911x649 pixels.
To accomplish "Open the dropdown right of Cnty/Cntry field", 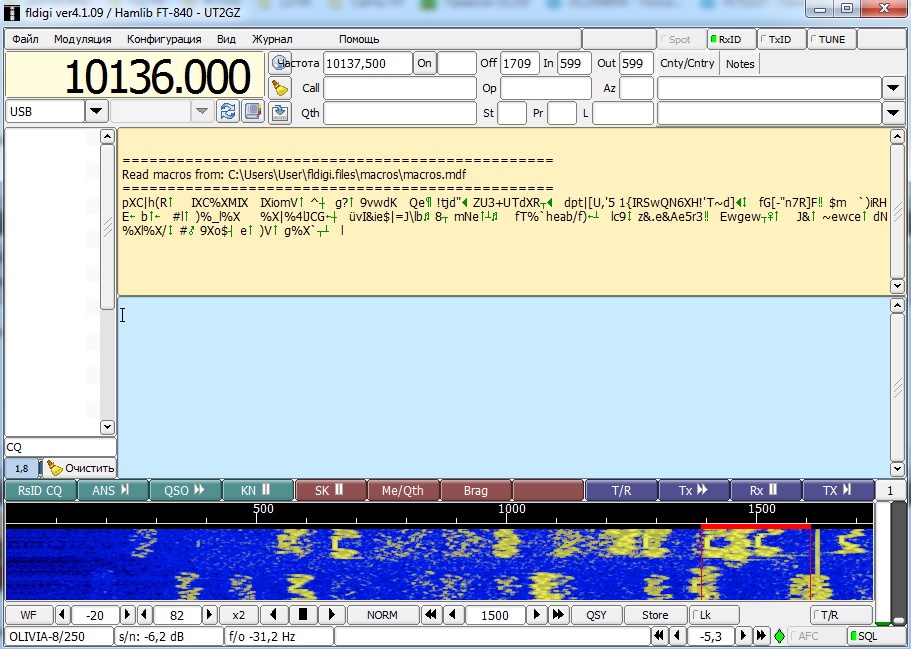I will point(894,88).
